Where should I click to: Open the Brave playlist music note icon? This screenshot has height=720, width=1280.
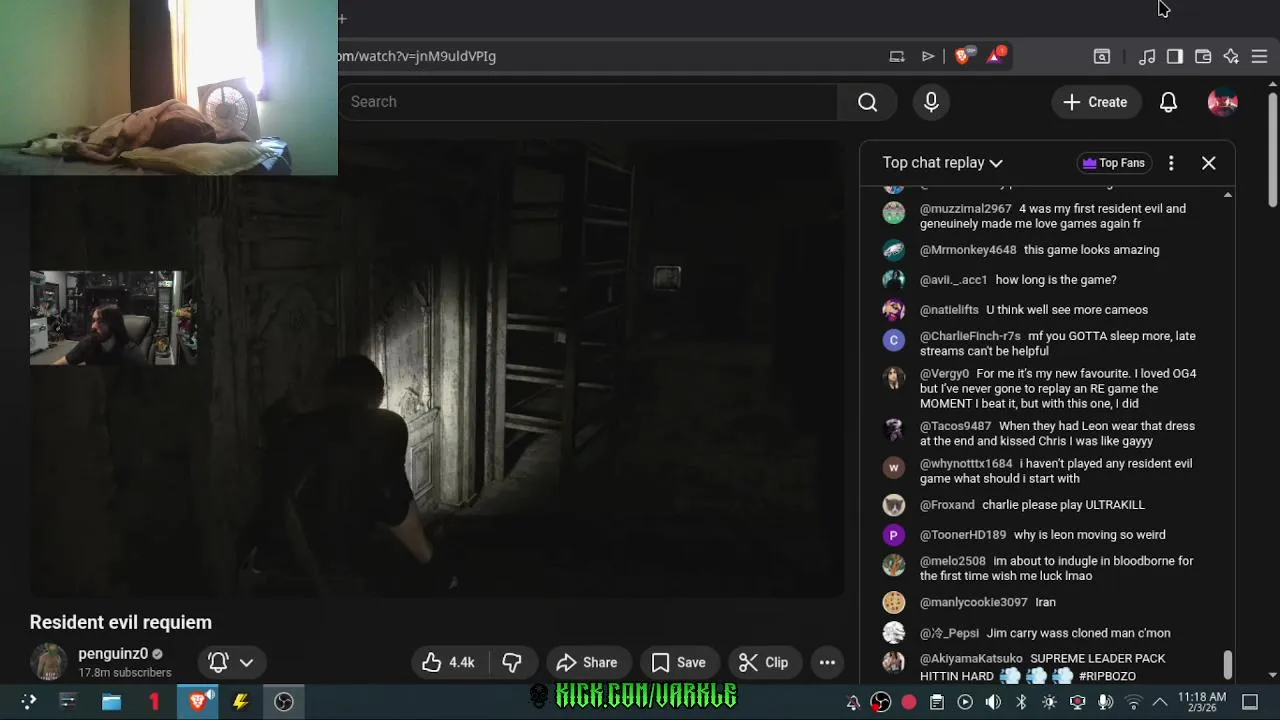(x=1147, y=57)
